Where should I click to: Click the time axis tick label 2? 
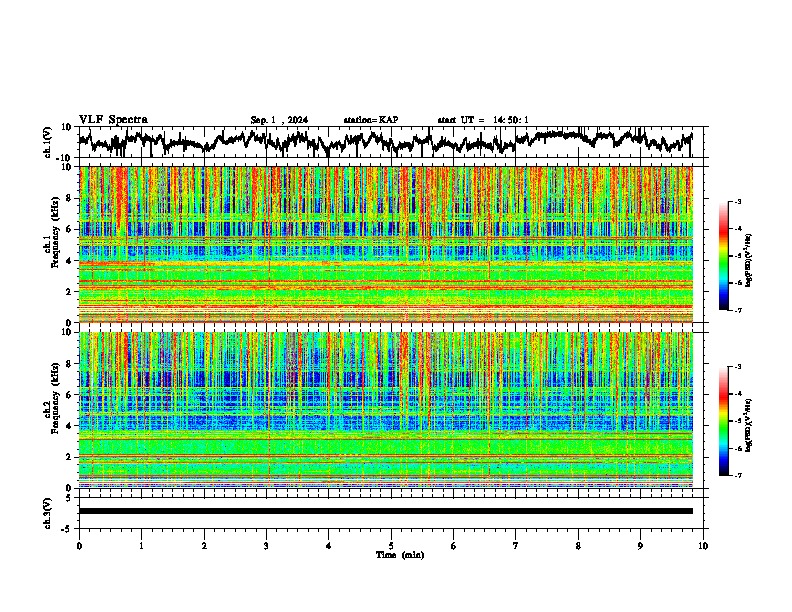204,546
